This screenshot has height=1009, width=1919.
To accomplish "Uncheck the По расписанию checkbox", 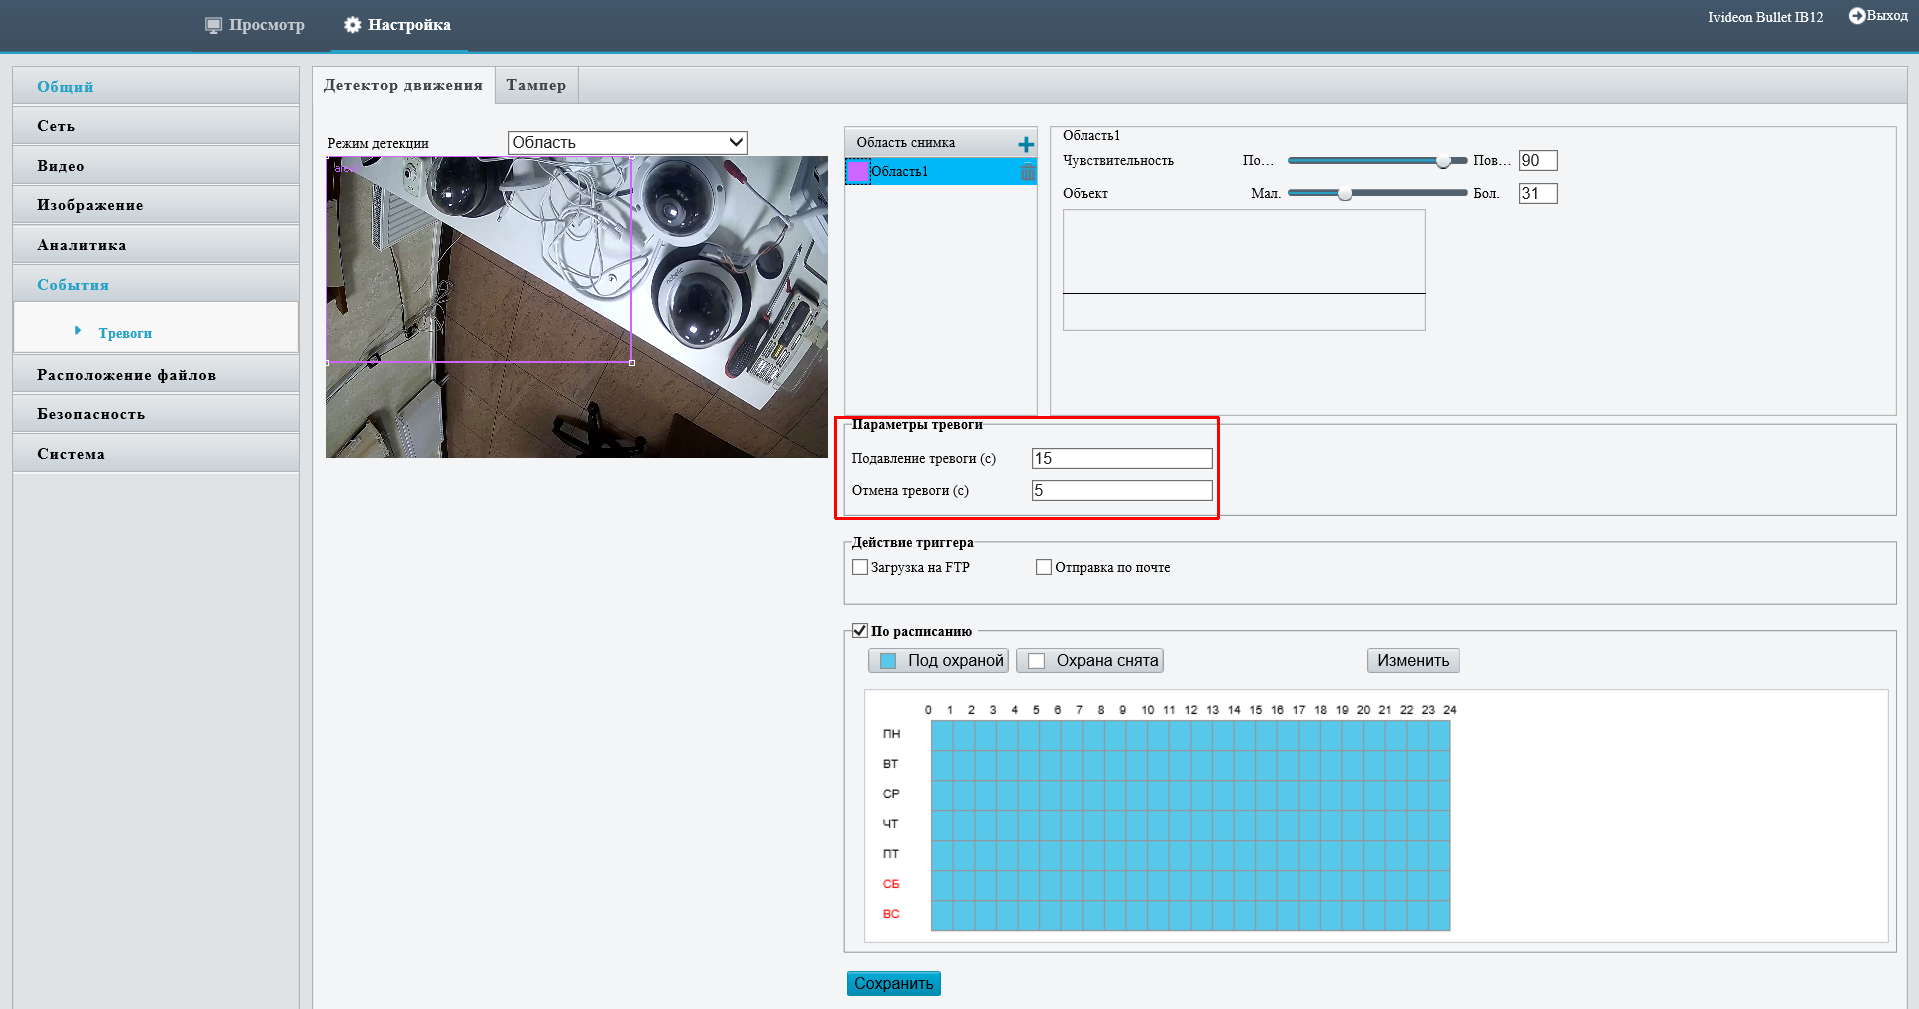I will pos(860,631).
